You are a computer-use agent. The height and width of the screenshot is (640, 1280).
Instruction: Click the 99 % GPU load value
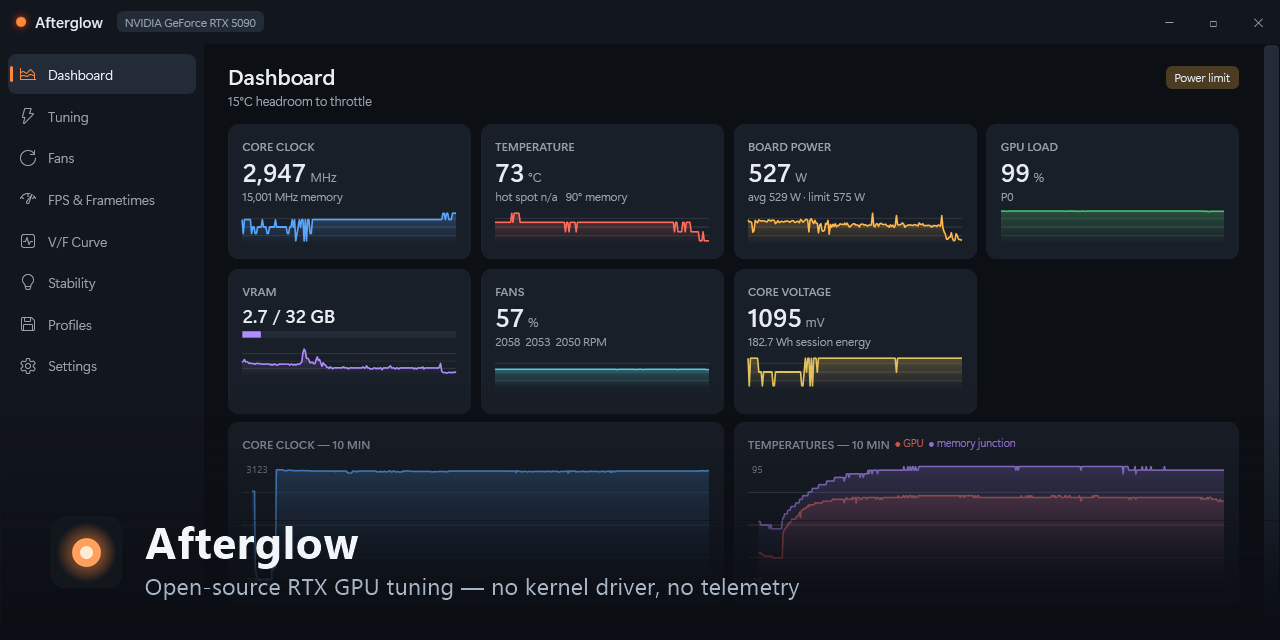1022,174
